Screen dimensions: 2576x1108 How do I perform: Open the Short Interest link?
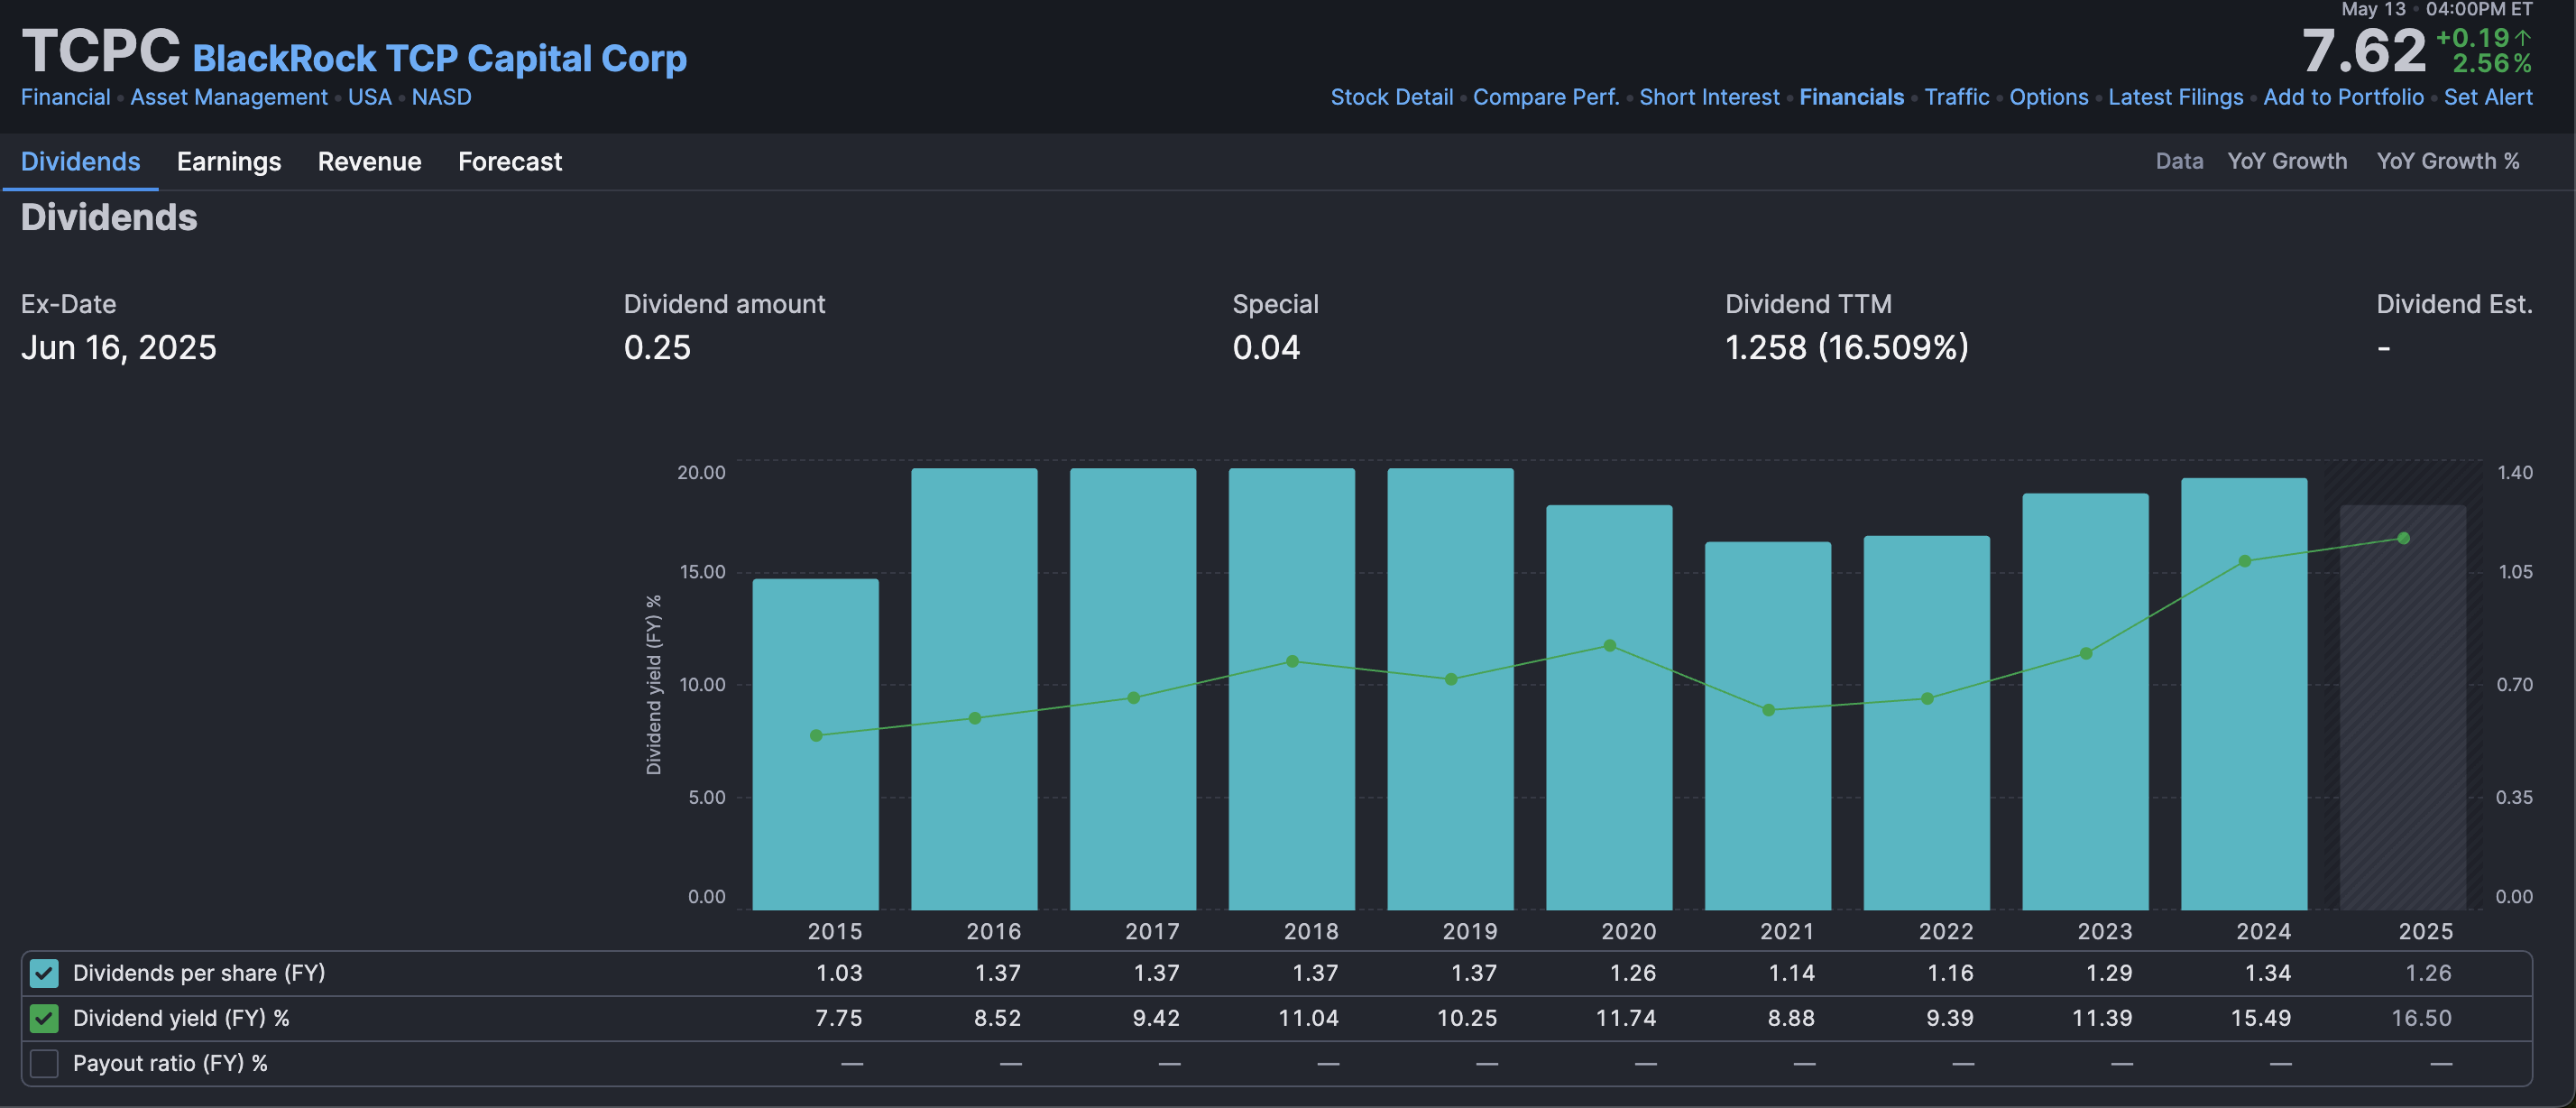[x=1709, y=97]
